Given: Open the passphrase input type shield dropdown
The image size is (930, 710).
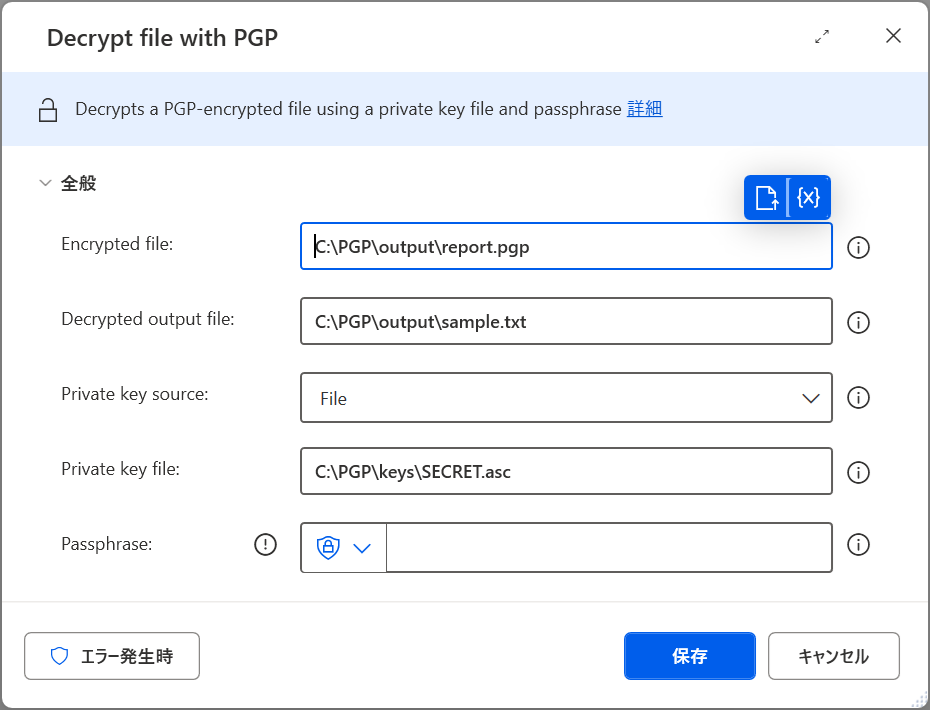Looking at the screenshot, I should [x=343, y=547].
